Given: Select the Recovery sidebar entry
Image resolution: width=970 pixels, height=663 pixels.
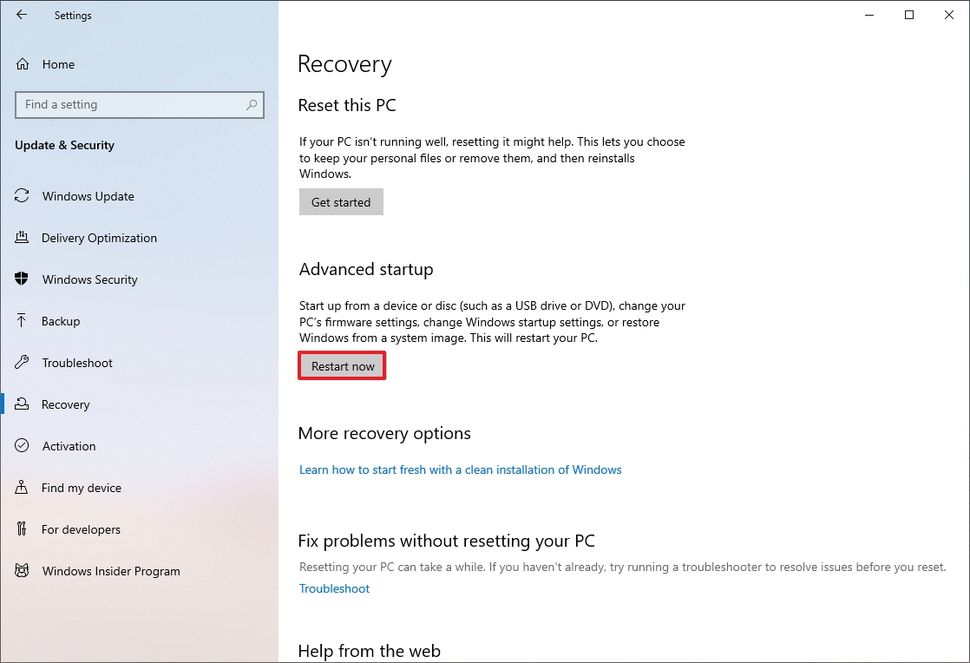Looking at the screenshot, I should coord(65,404).
